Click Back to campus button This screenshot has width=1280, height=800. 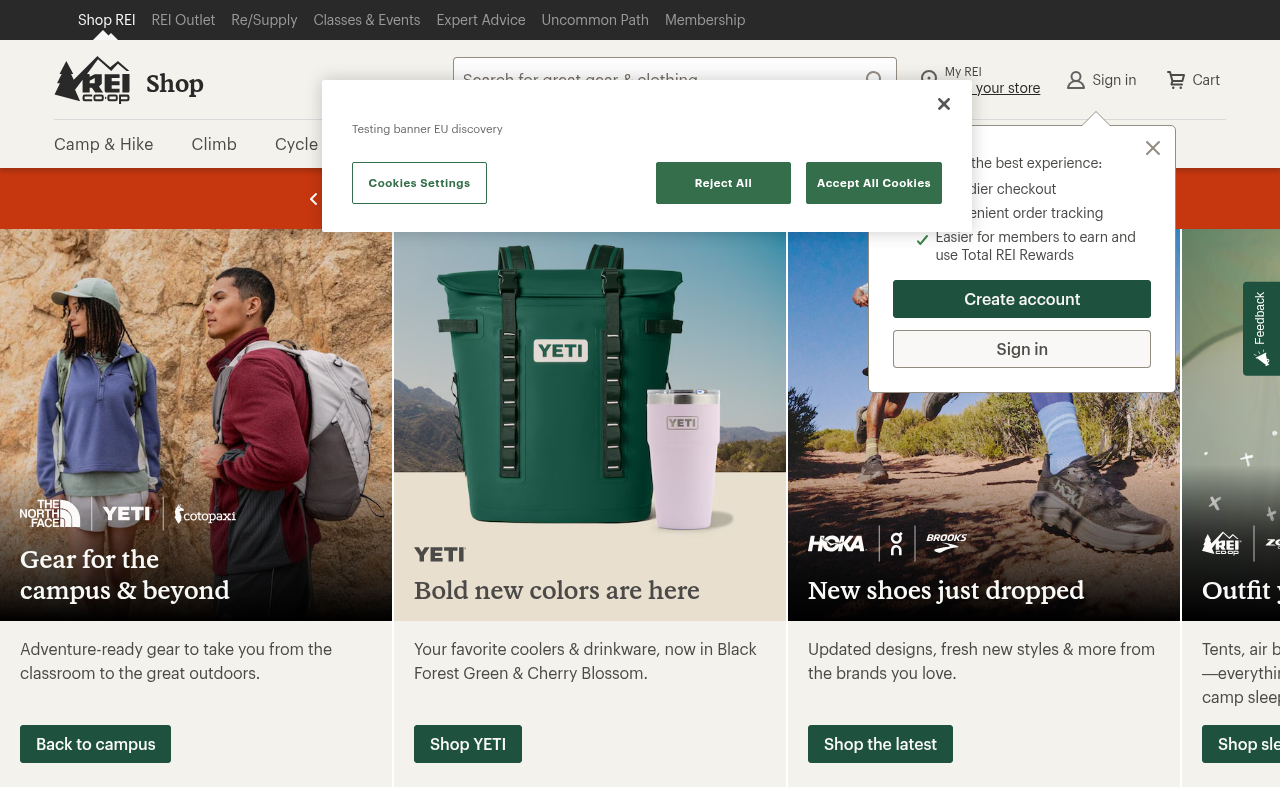[x=95, y=744]
